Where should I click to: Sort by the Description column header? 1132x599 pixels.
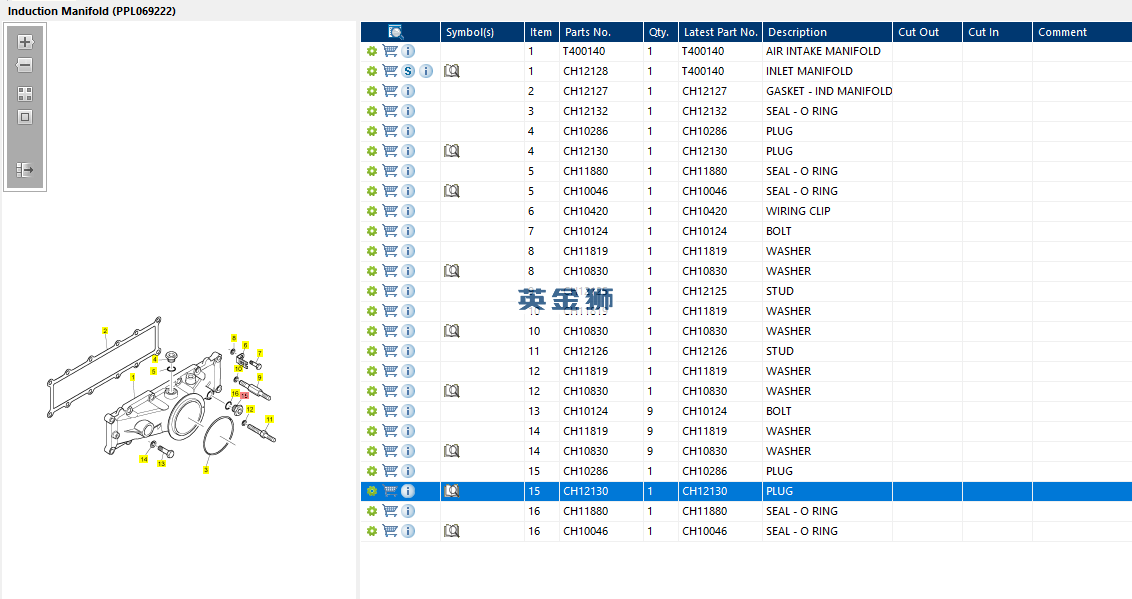(x=827, y=32)
